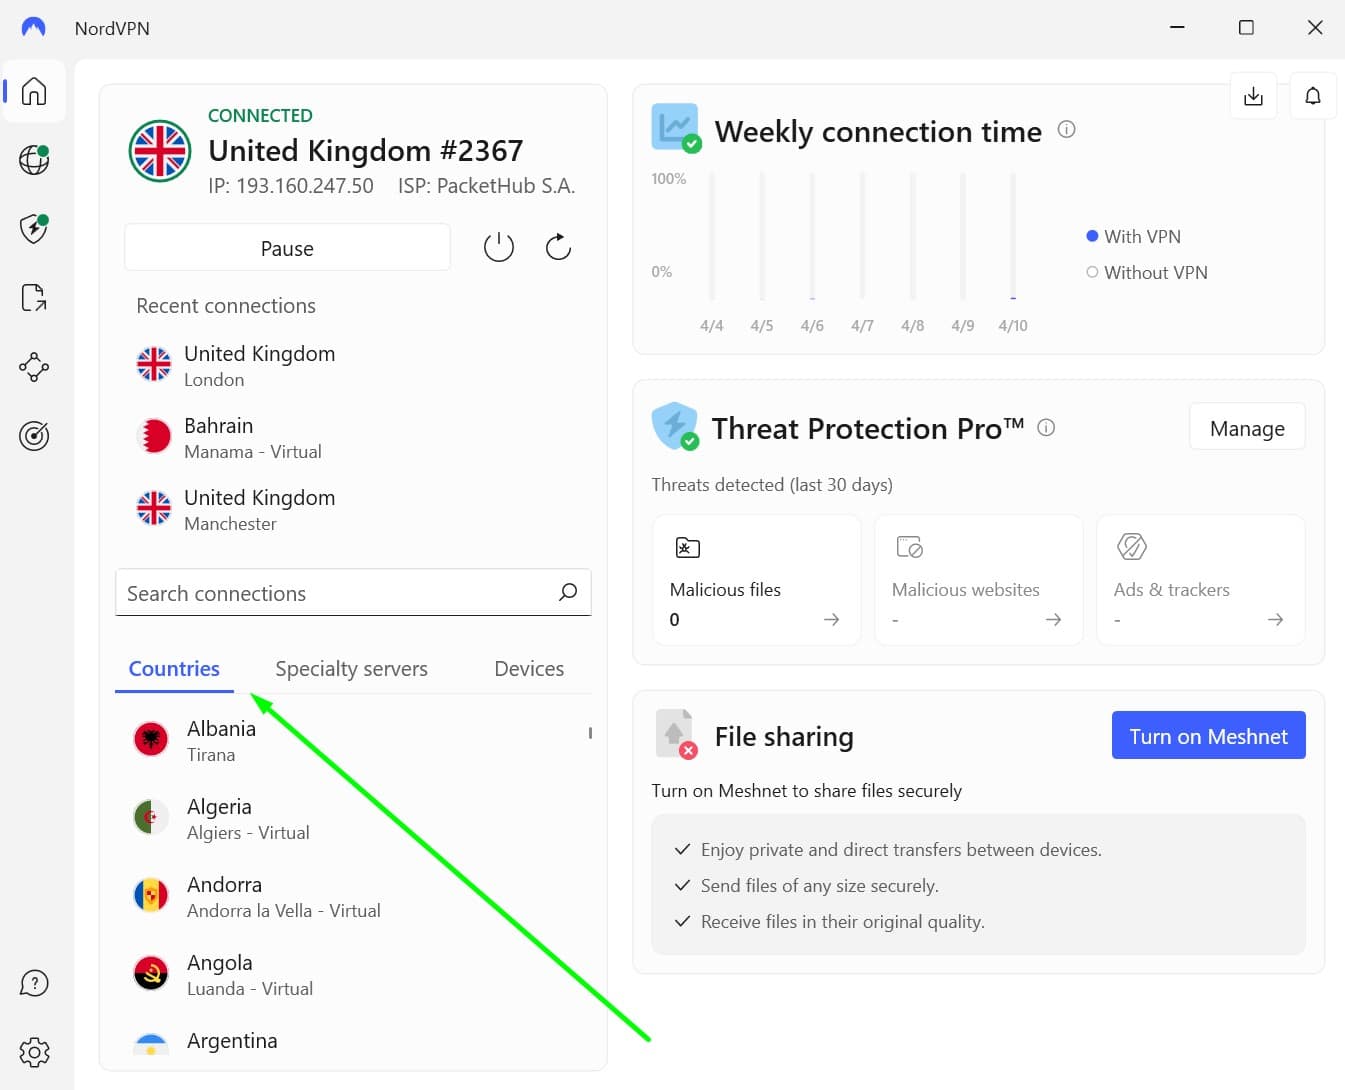Click the NordVPN logo in title bar
Viewport: 1345px width, 1090px height.
click(34, 28)
